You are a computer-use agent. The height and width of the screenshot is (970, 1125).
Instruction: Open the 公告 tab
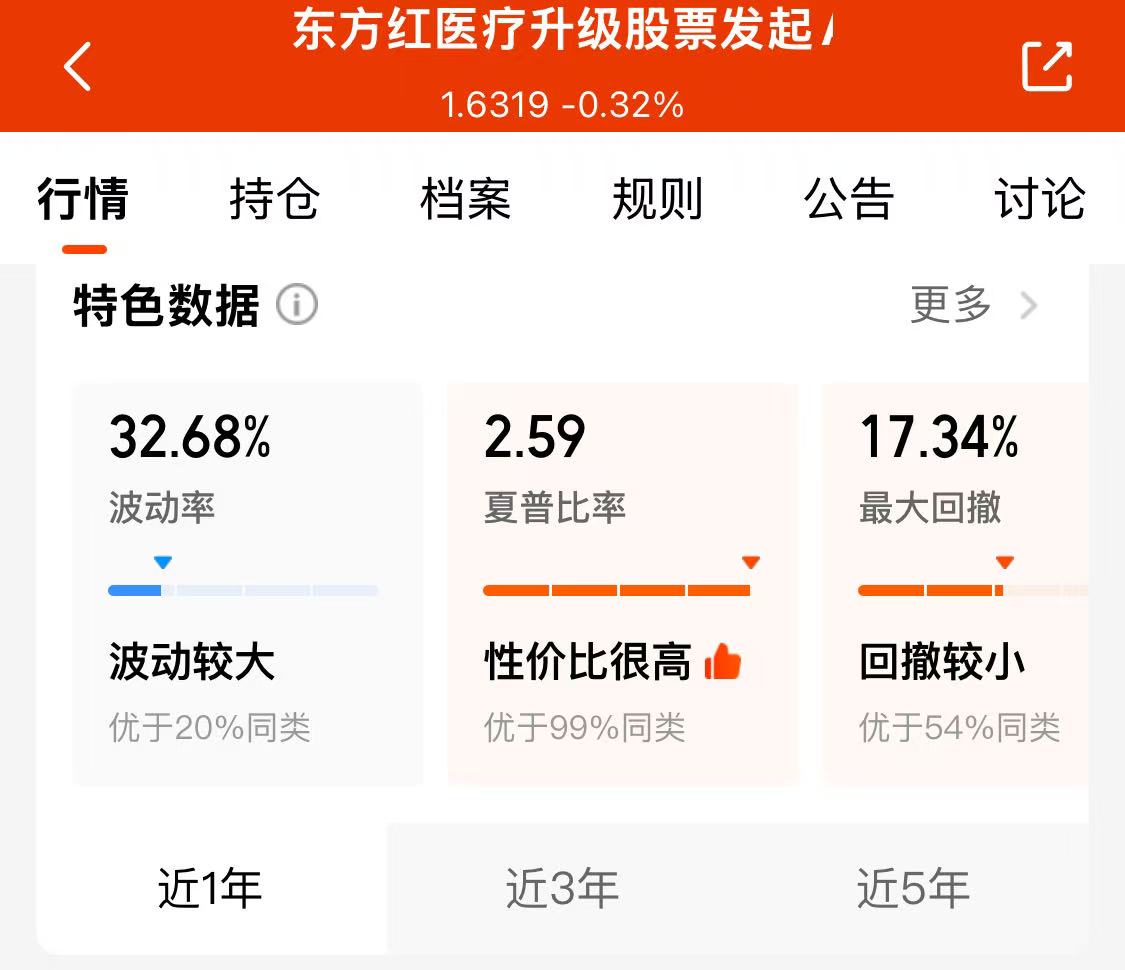pyautogui.click(x=849, y=199)
